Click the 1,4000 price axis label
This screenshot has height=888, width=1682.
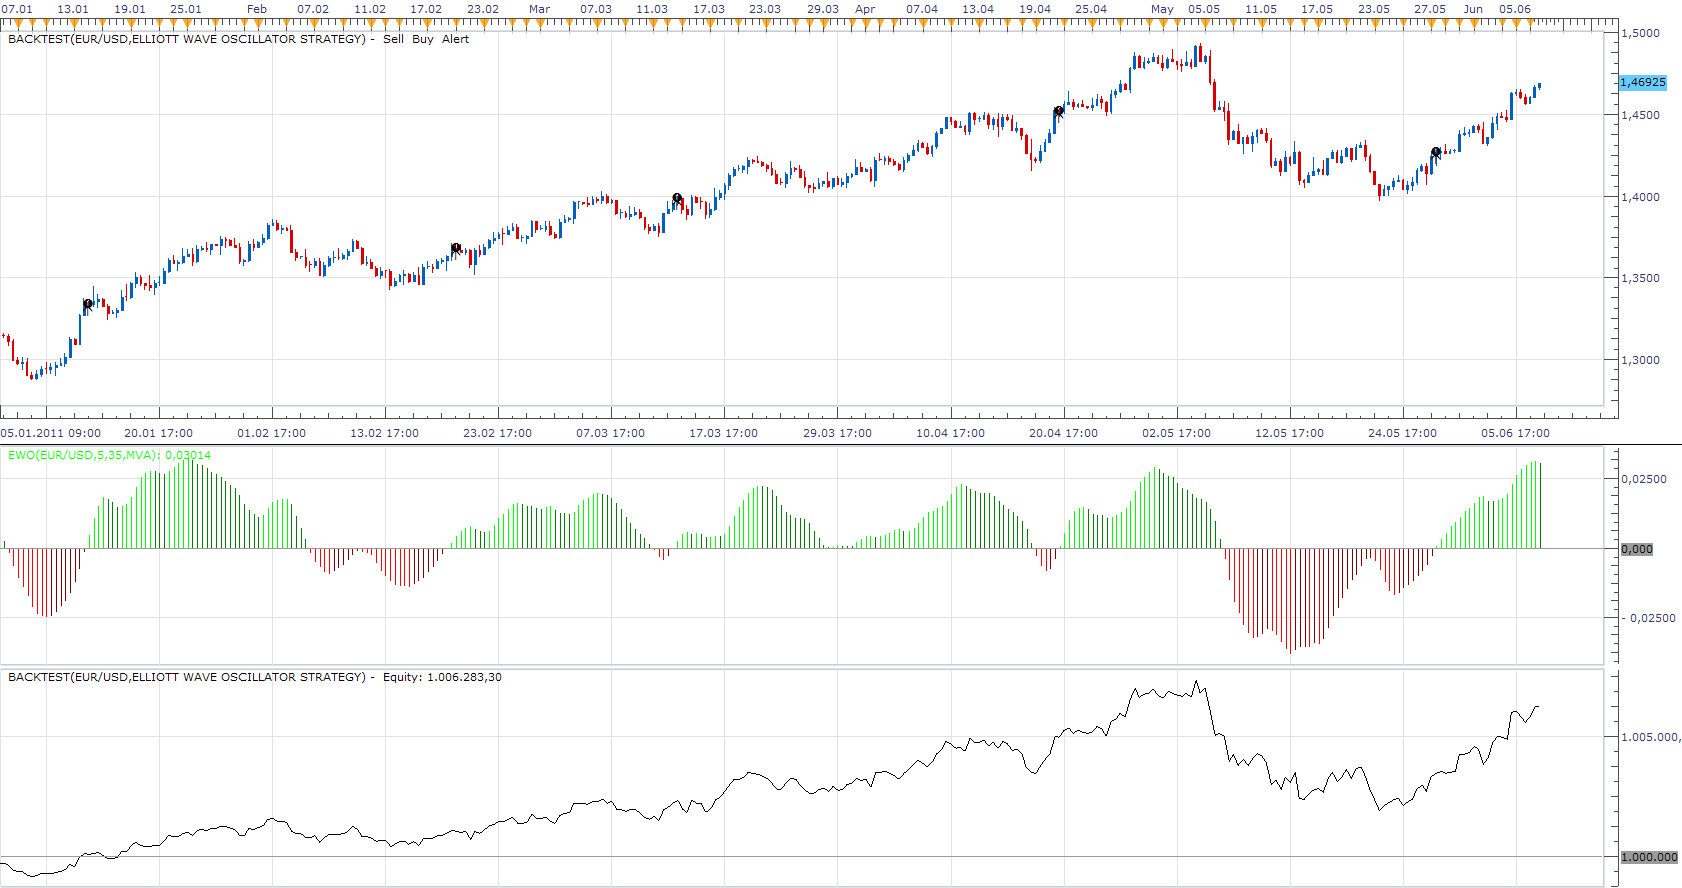1640,197
